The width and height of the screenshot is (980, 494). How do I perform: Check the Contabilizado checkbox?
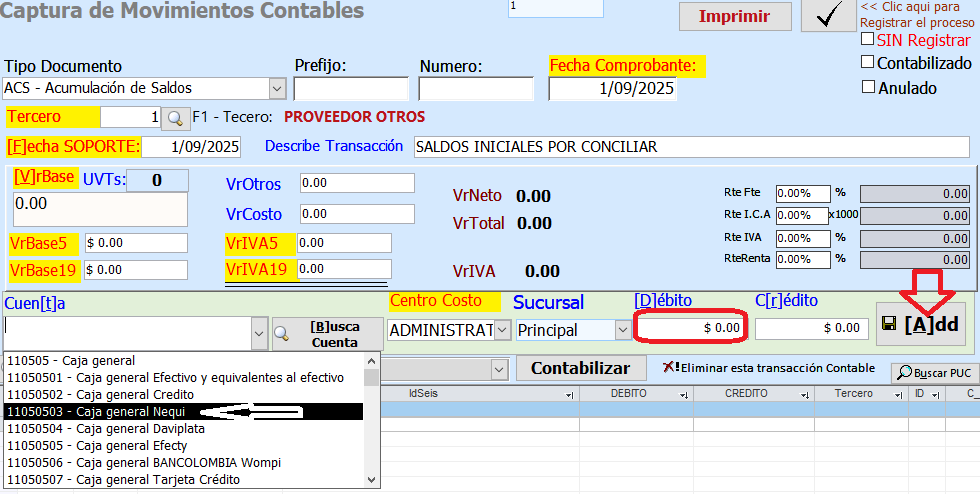coord(868,63)
